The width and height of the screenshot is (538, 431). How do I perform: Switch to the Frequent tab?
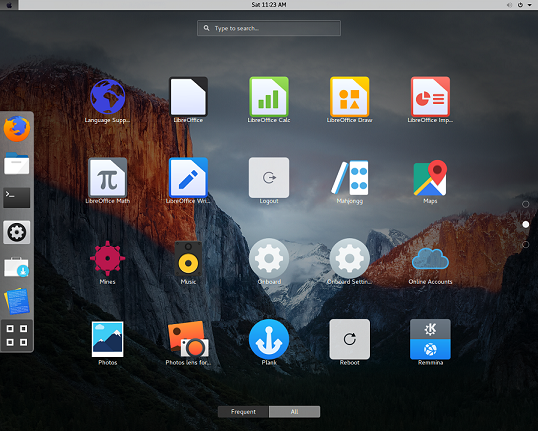pos(243,411)
